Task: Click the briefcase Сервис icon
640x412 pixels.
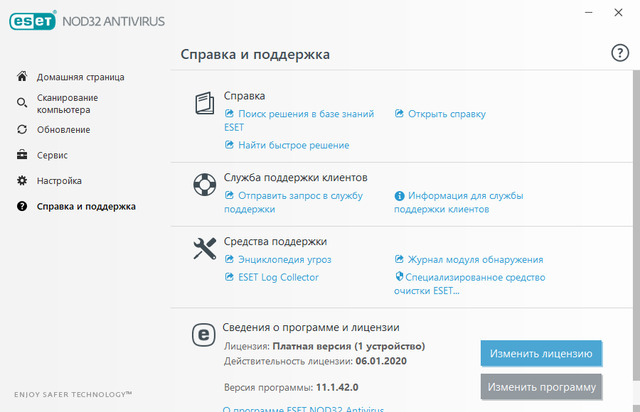Action: (23, 155)
